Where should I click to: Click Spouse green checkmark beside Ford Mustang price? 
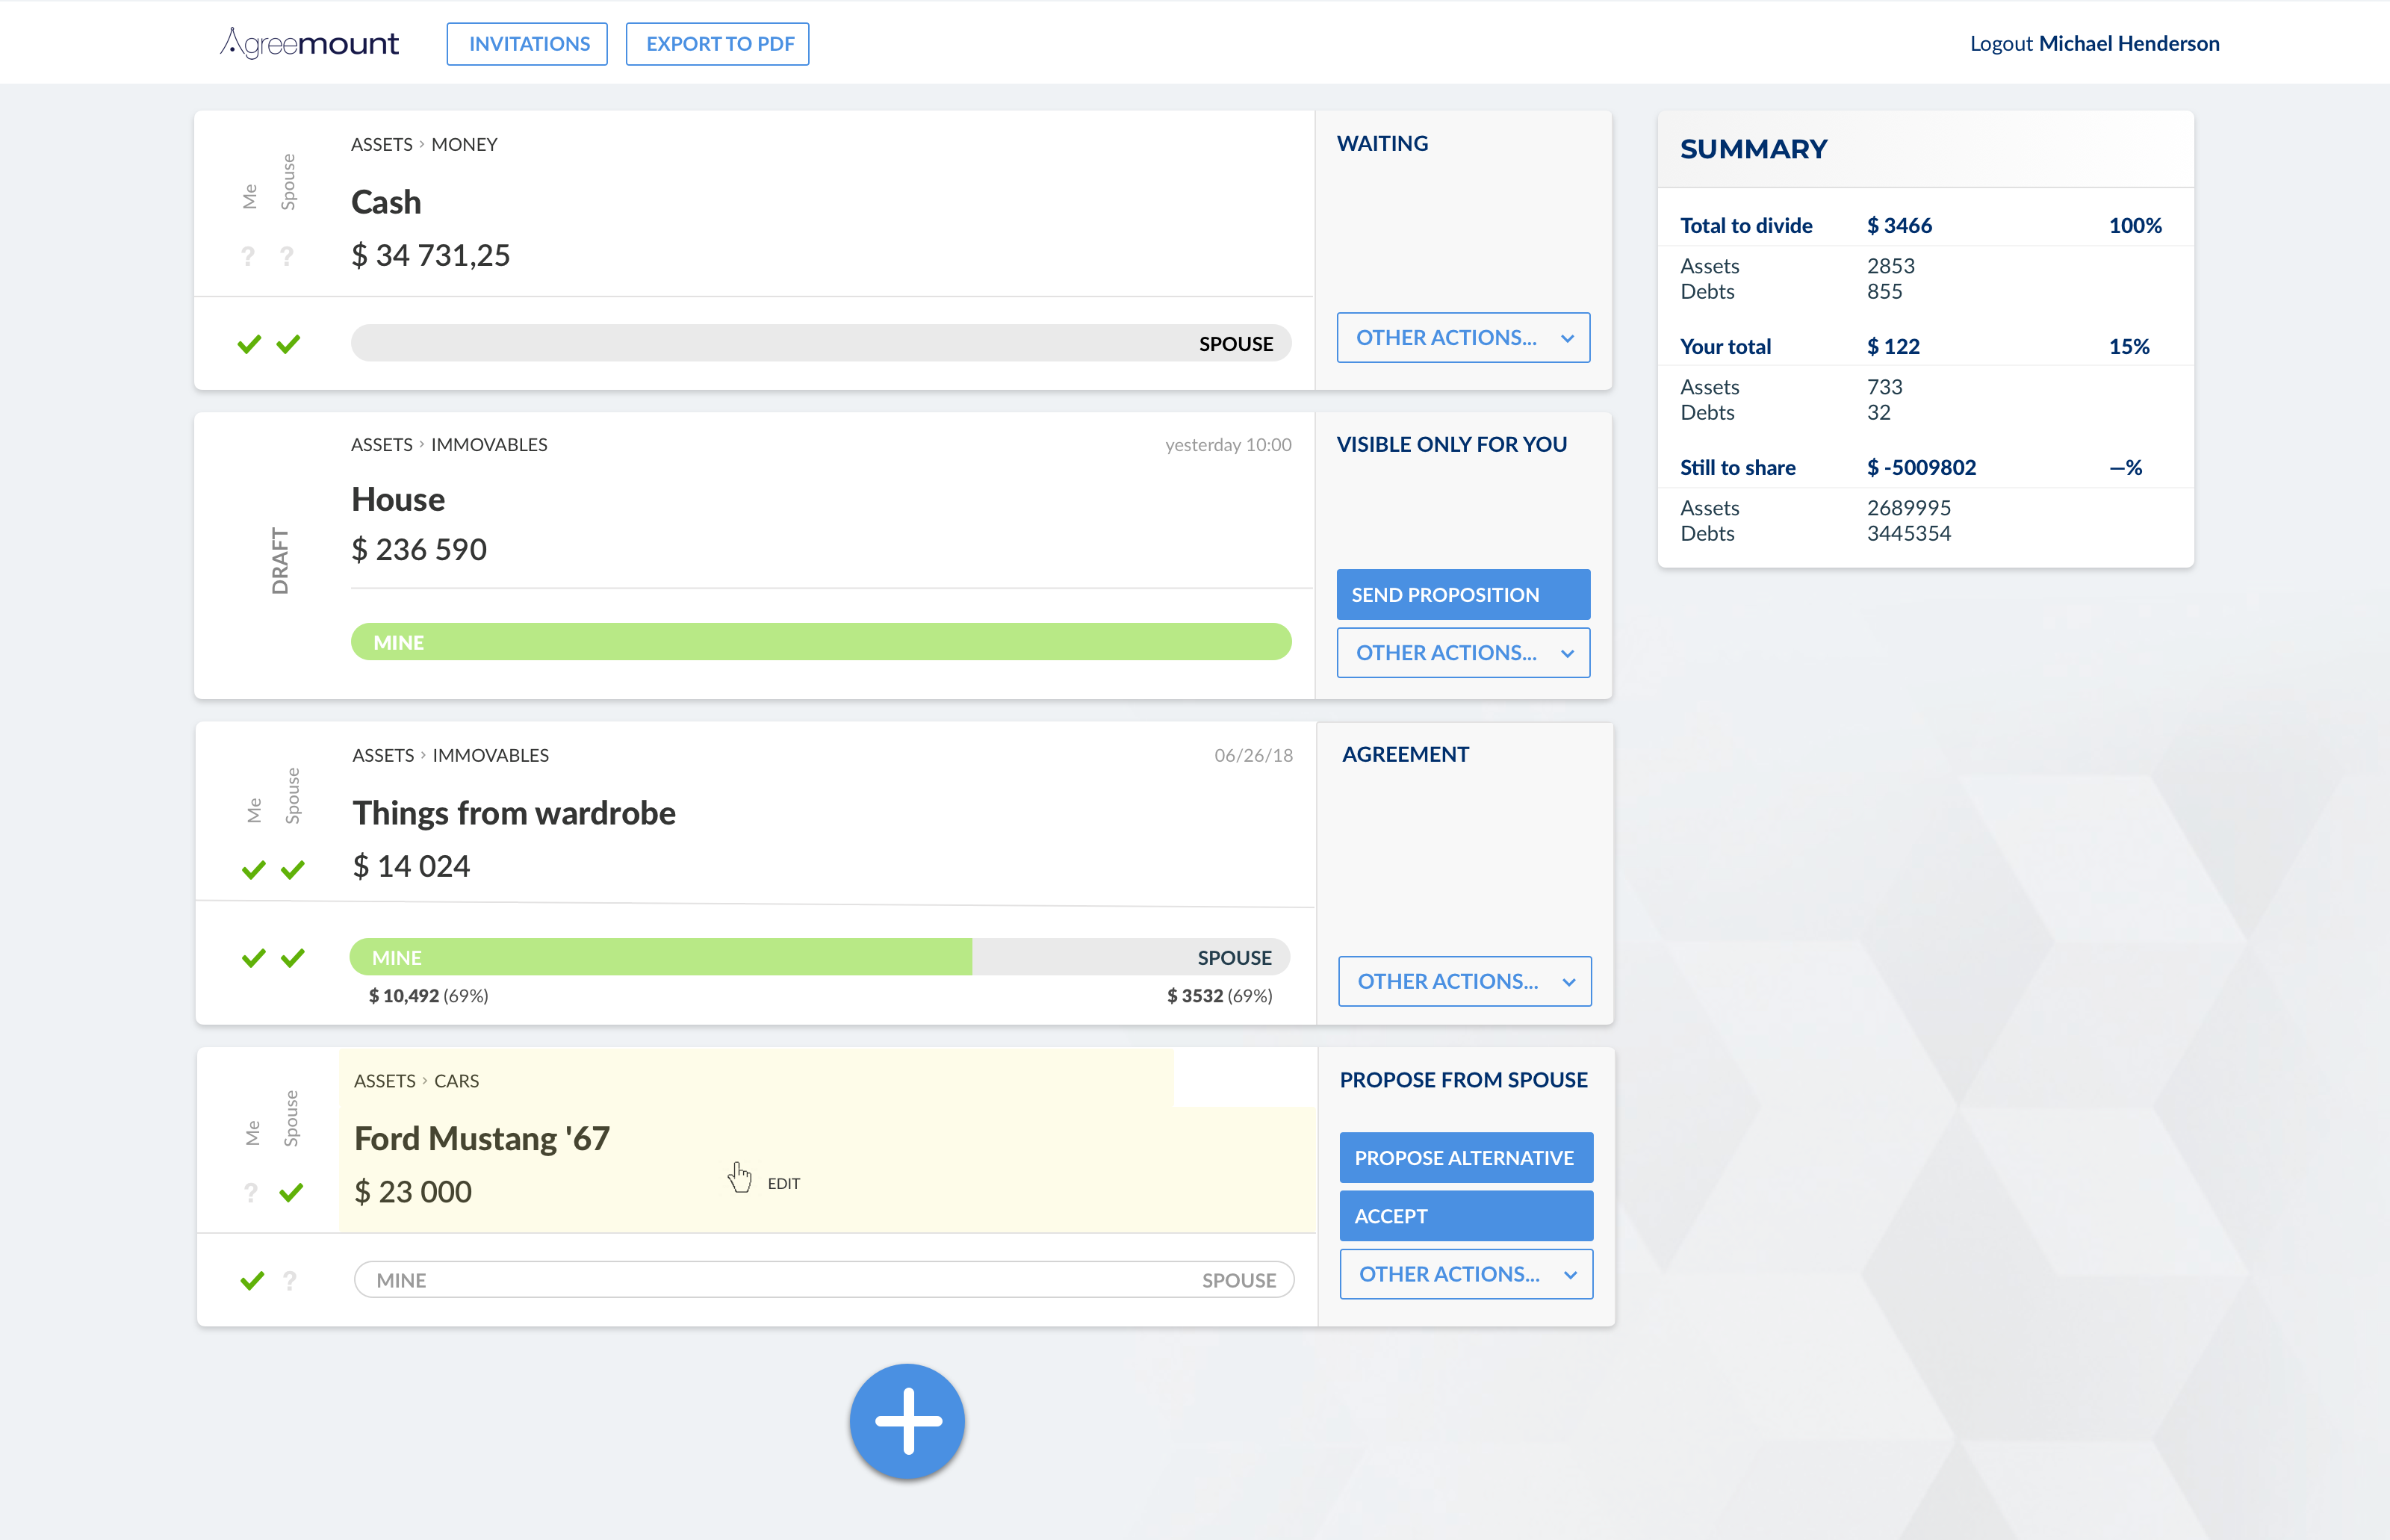291,1192
